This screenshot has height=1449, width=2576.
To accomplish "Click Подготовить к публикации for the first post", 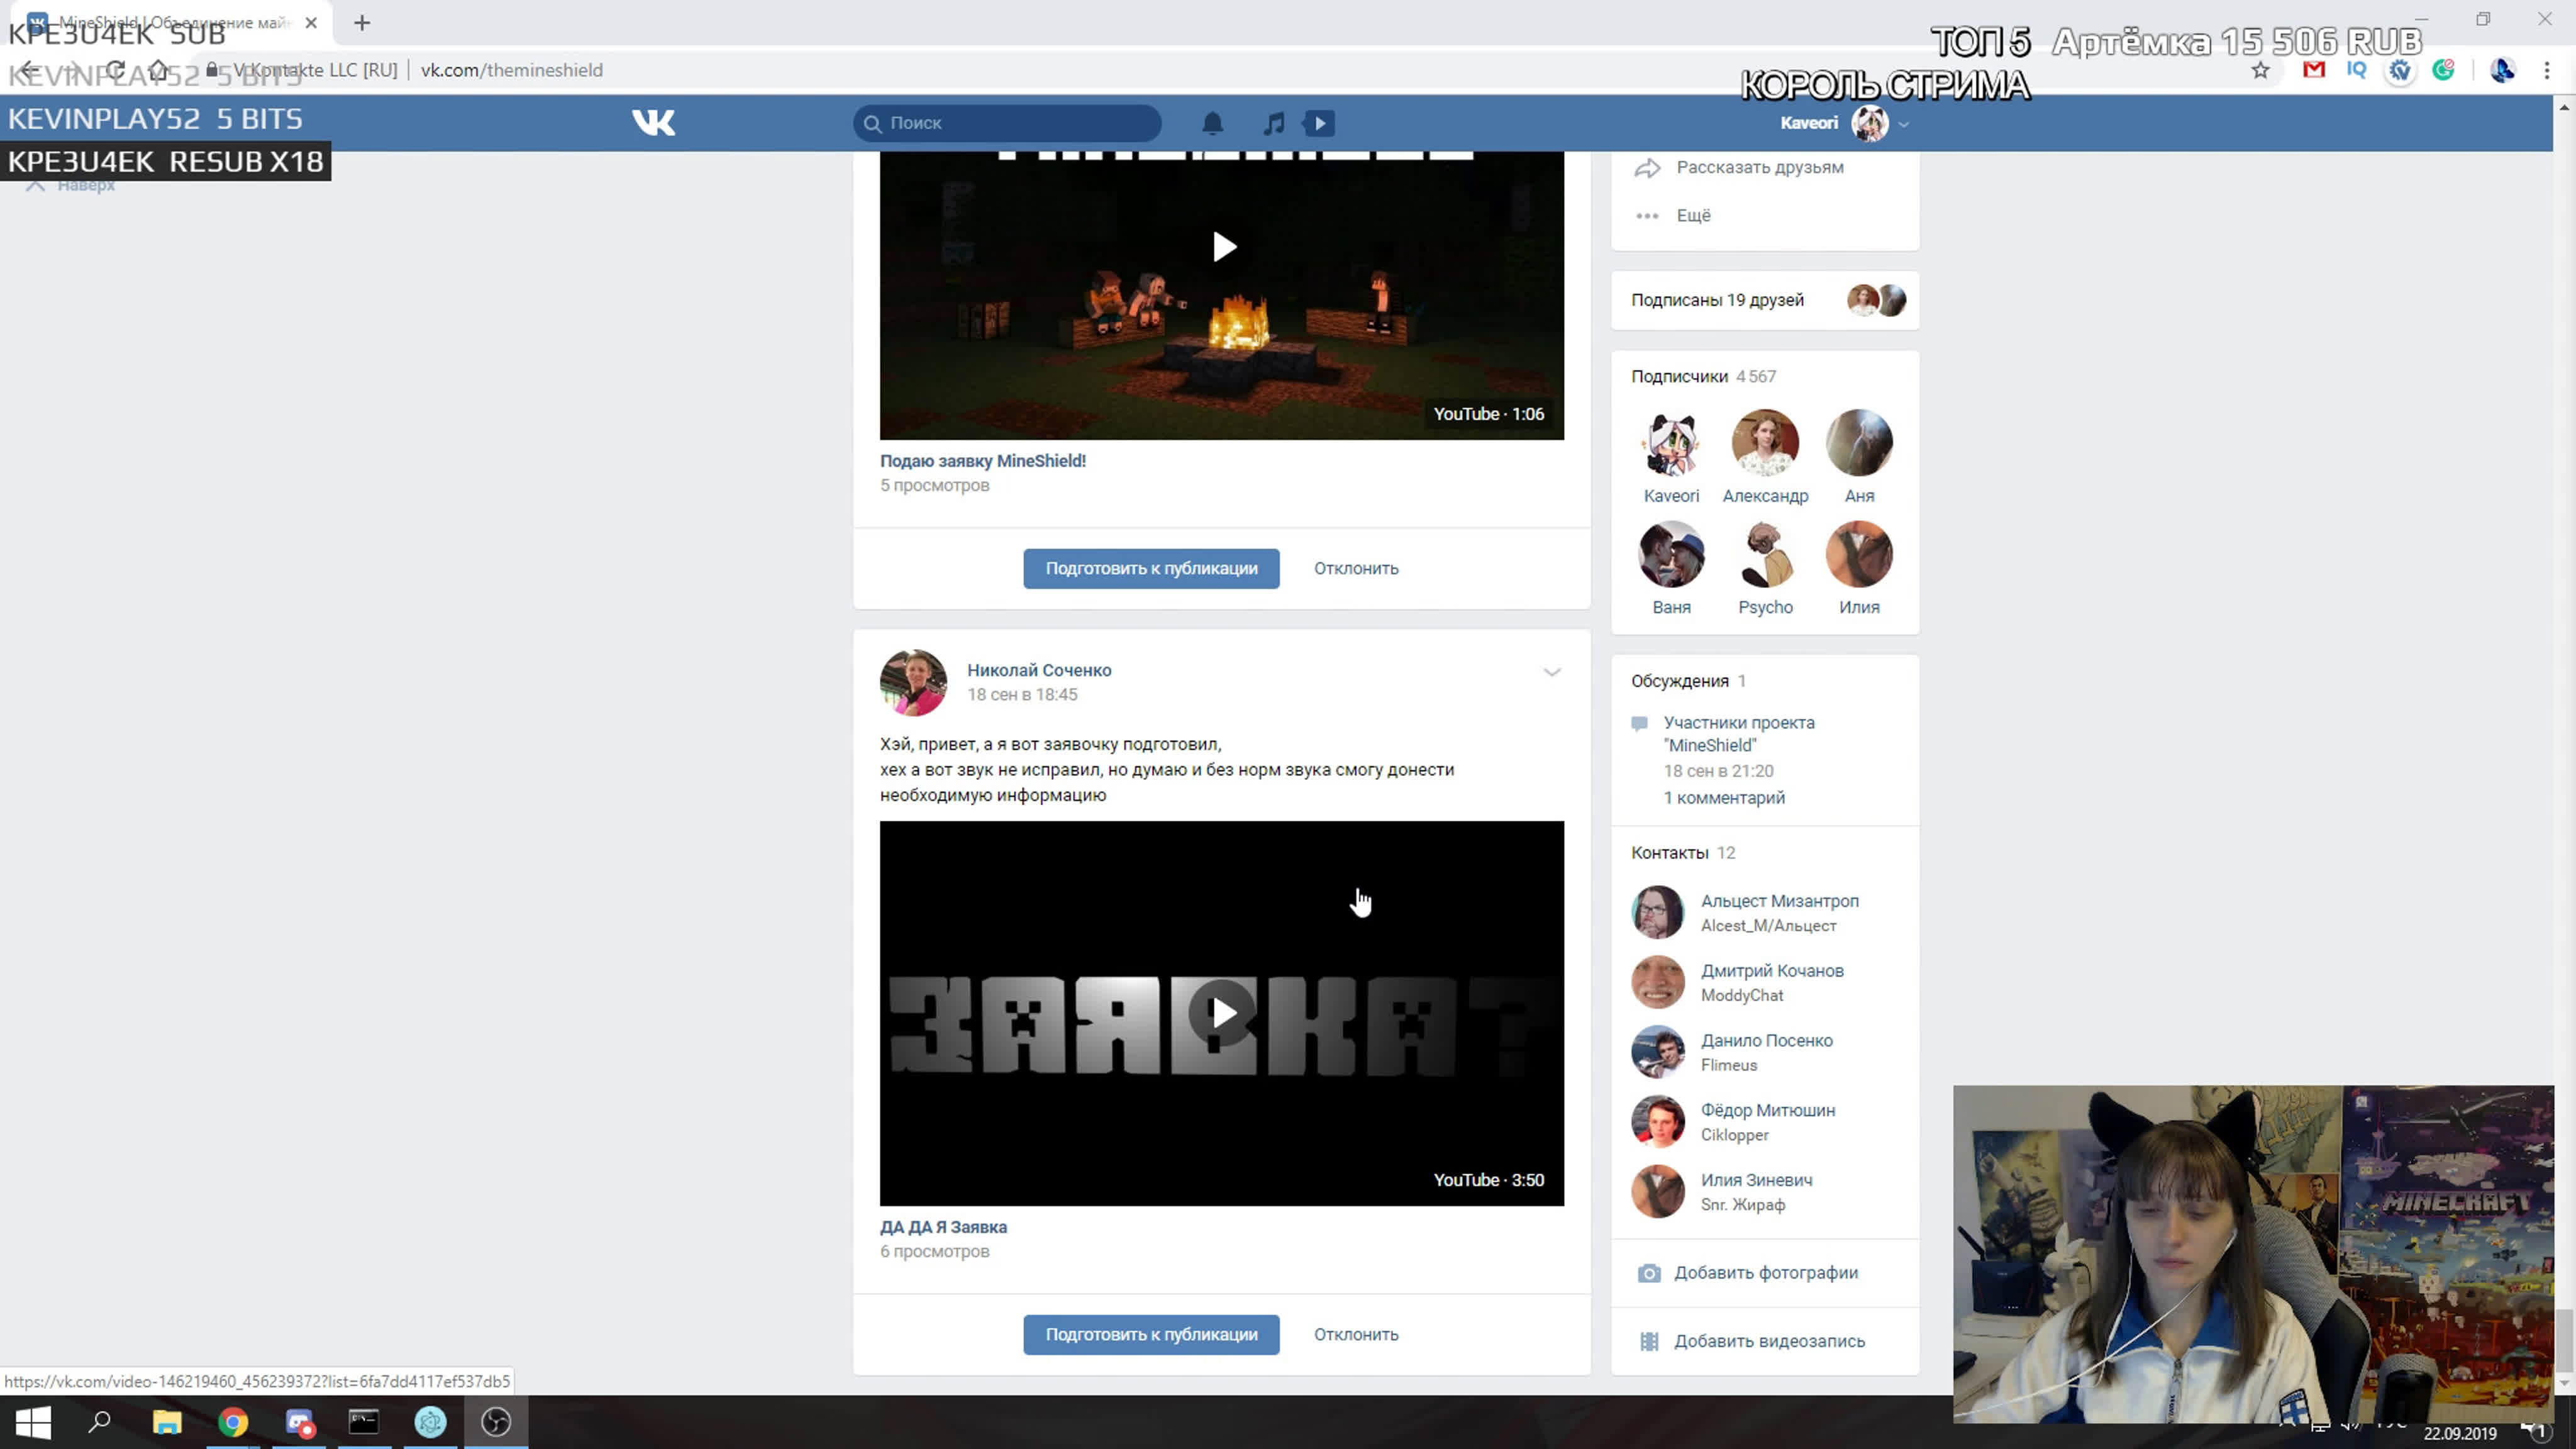I will pyautogui.click(x=1151, y=568).
